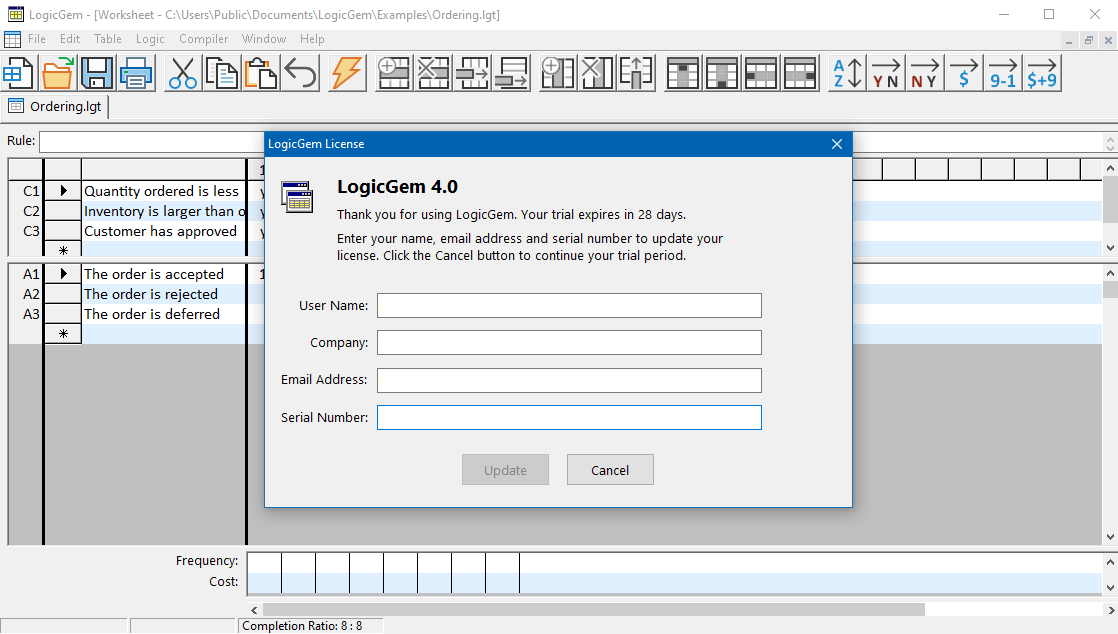Cancel to continue the trial period
The width and height of the screenshot is (1118, 634).
(x=610, y=469)
